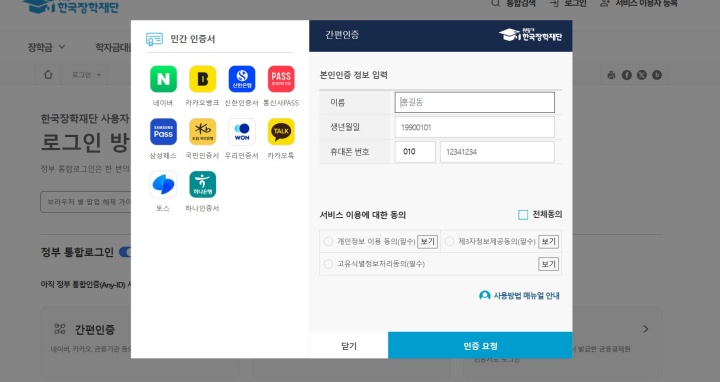This screenshot has width=720, height=382.
Task: Click the user manual guide person icon
Action: [484, 296]
